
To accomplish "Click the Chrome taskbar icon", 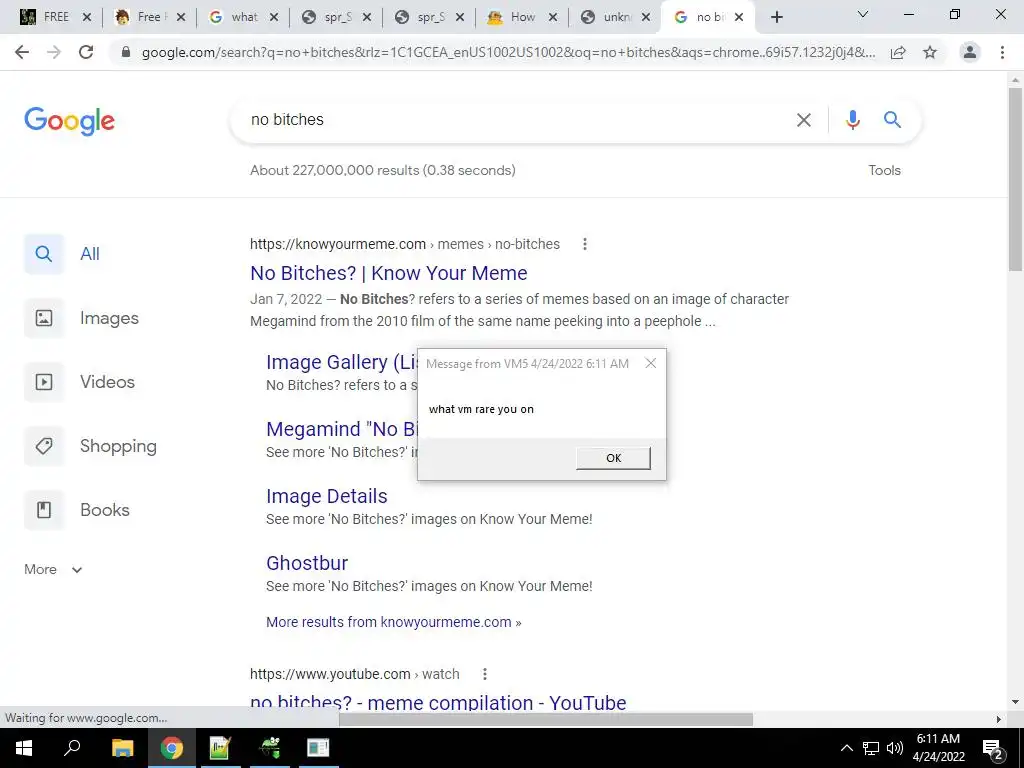I will pos(172,748).
